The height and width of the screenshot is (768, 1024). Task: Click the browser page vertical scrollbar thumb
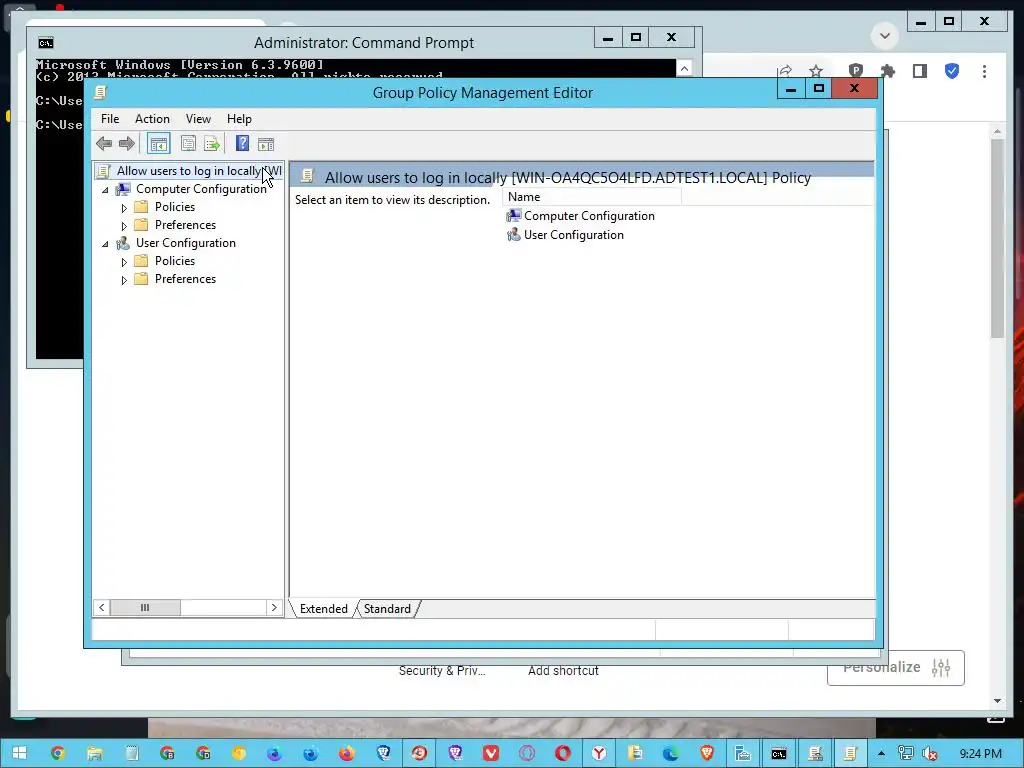997,238
